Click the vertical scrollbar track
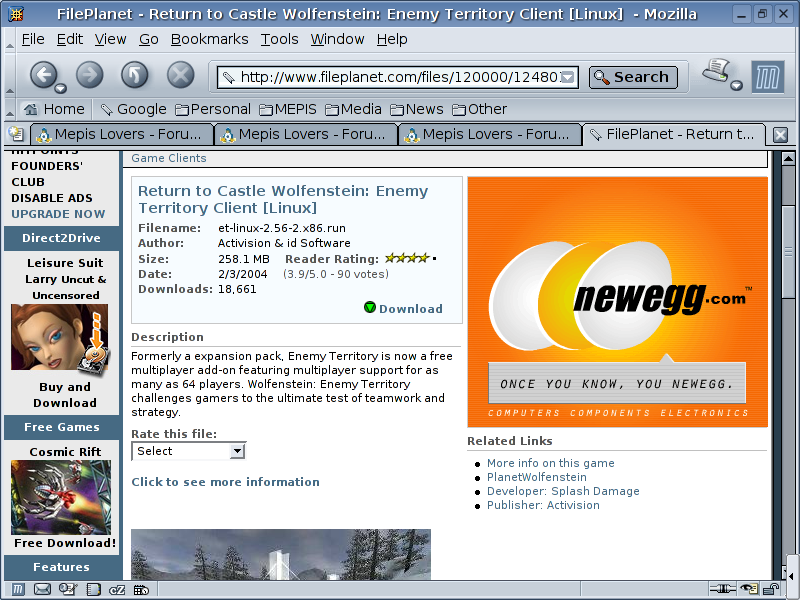 [x=788, y=400]
